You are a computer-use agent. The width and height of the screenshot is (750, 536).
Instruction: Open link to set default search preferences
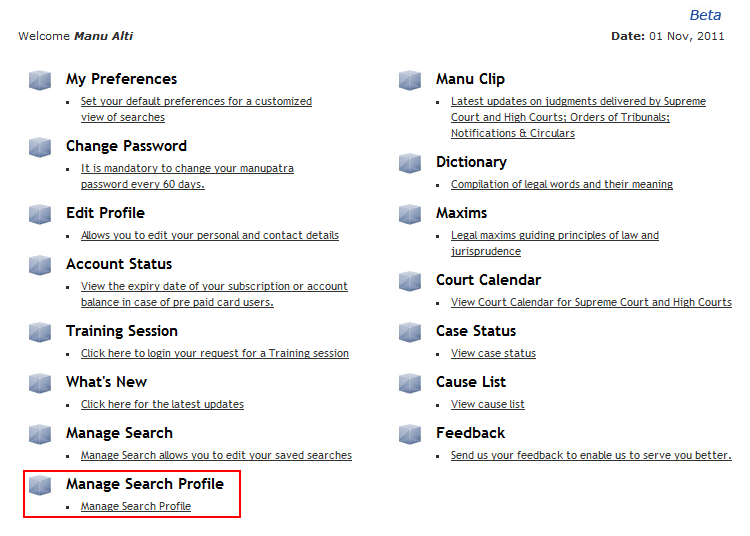[x=196, y=109]
